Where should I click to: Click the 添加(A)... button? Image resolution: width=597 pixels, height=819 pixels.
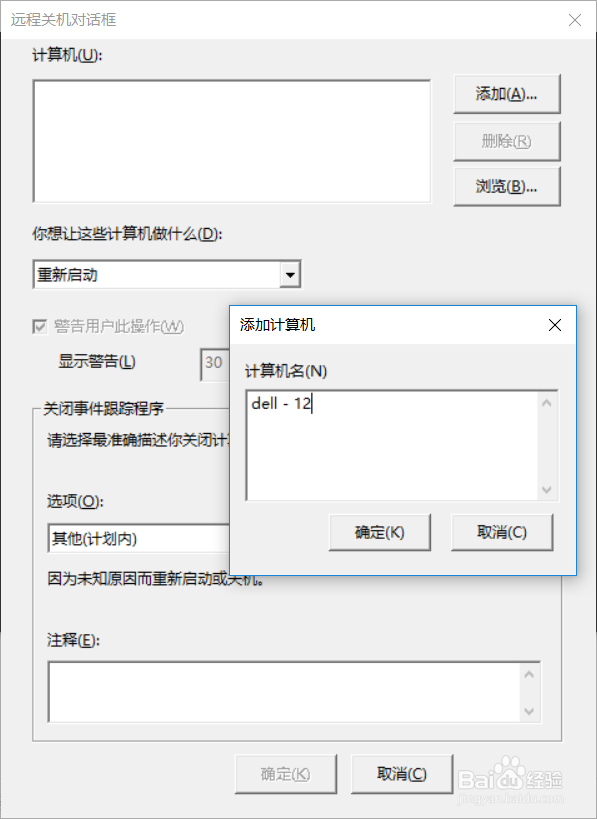[x=507, y=94]
